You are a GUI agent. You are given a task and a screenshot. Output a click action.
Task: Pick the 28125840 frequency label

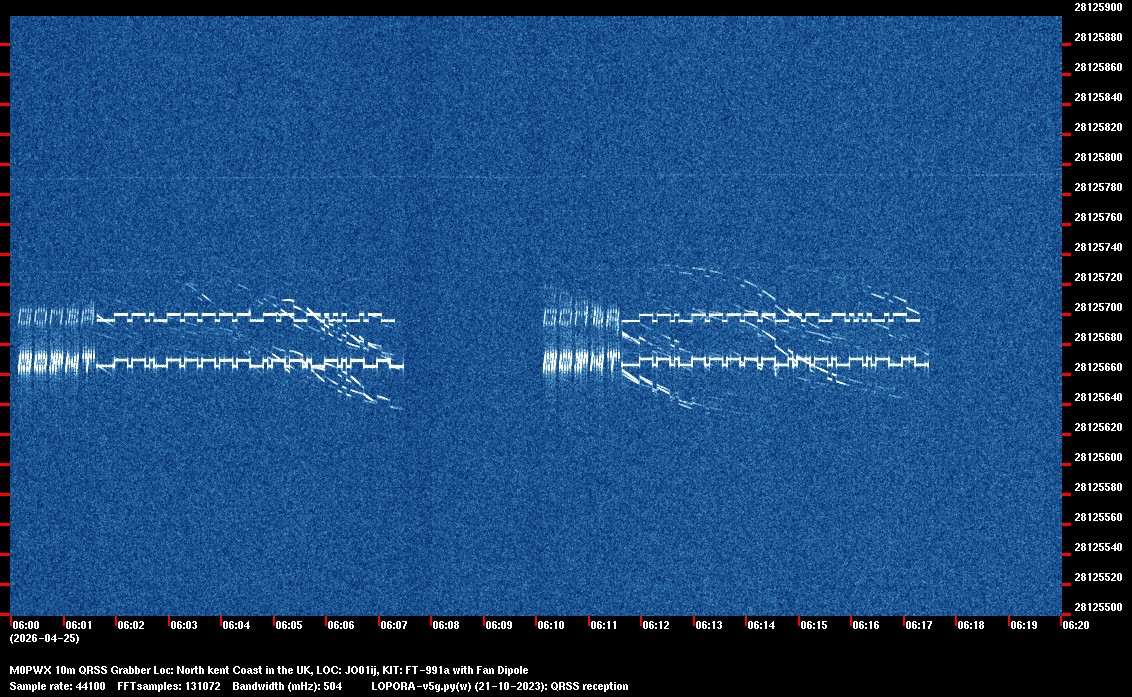pyautogui.click(x=1098, y=97)
